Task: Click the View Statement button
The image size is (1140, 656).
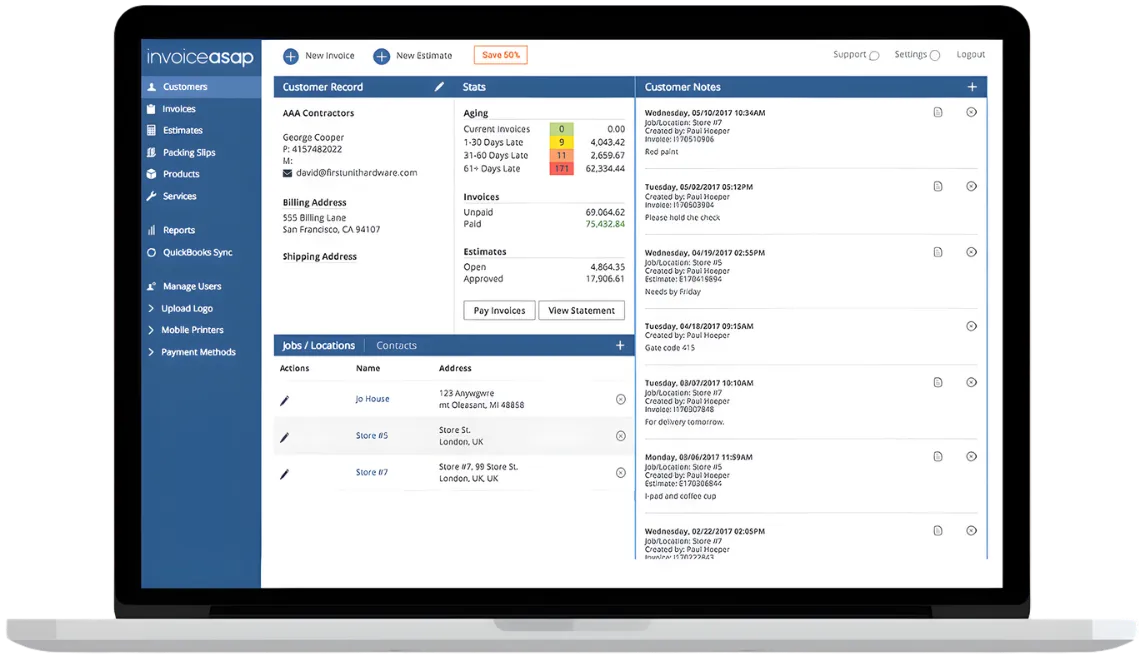Action: pos(582,311)
